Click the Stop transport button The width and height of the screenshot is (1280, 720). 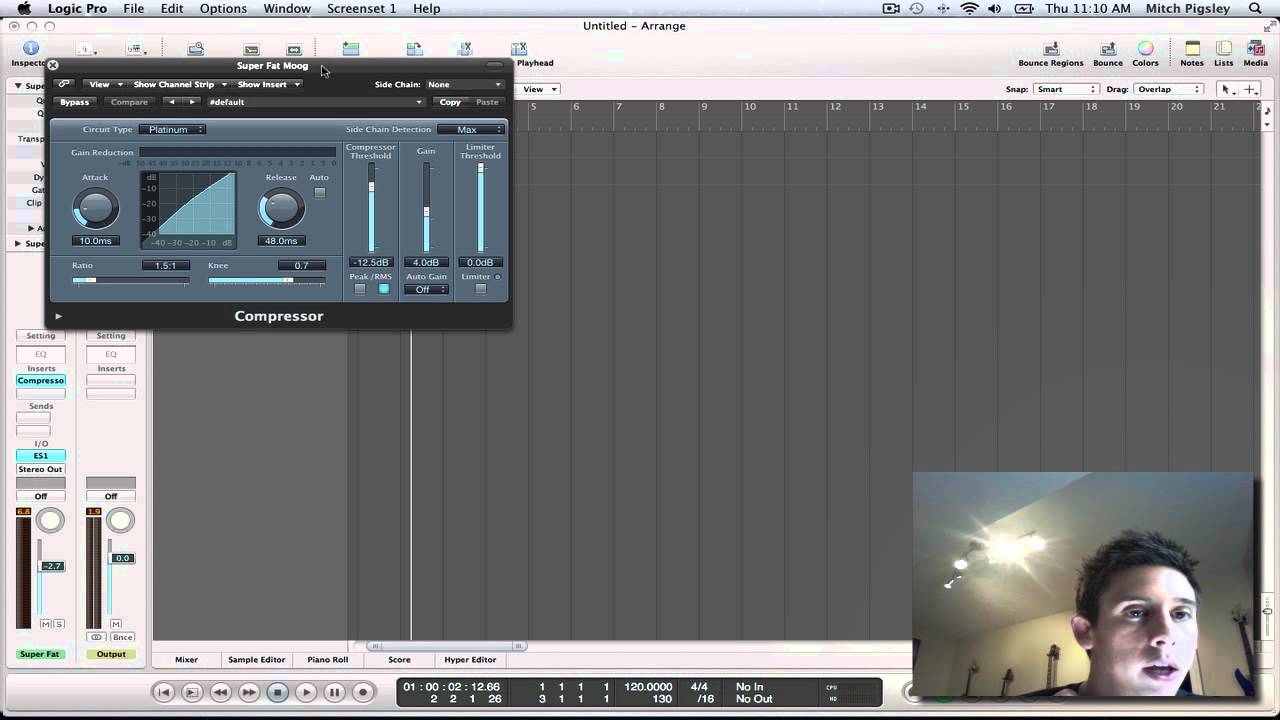coord(278,691)
